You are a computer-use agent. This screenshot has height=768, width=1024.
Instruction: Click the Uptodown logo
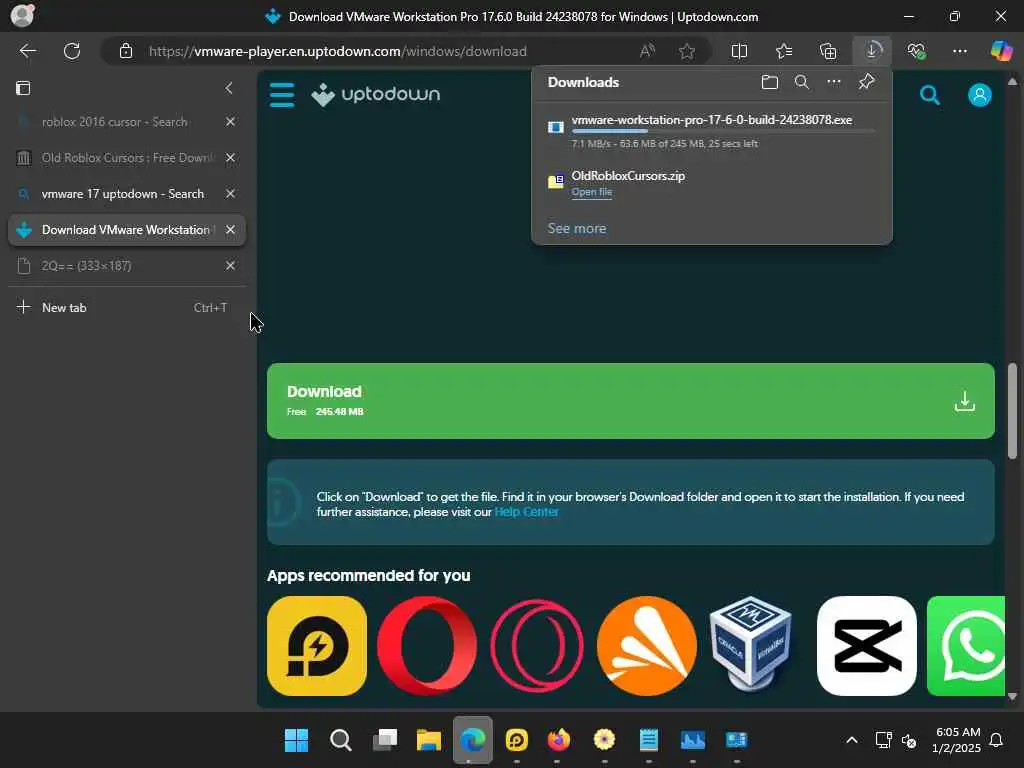click(x=376, y=95)
